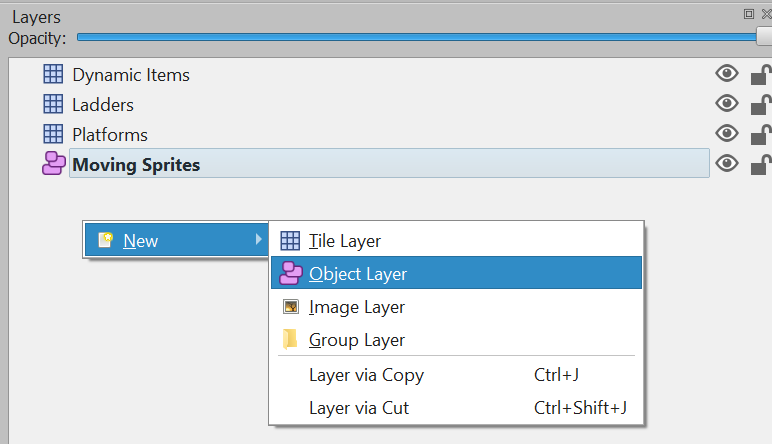Image resolution: width=772 pixels, height=444 pixels.
Task: Click the Opacity label
Action: coord(37,38)
